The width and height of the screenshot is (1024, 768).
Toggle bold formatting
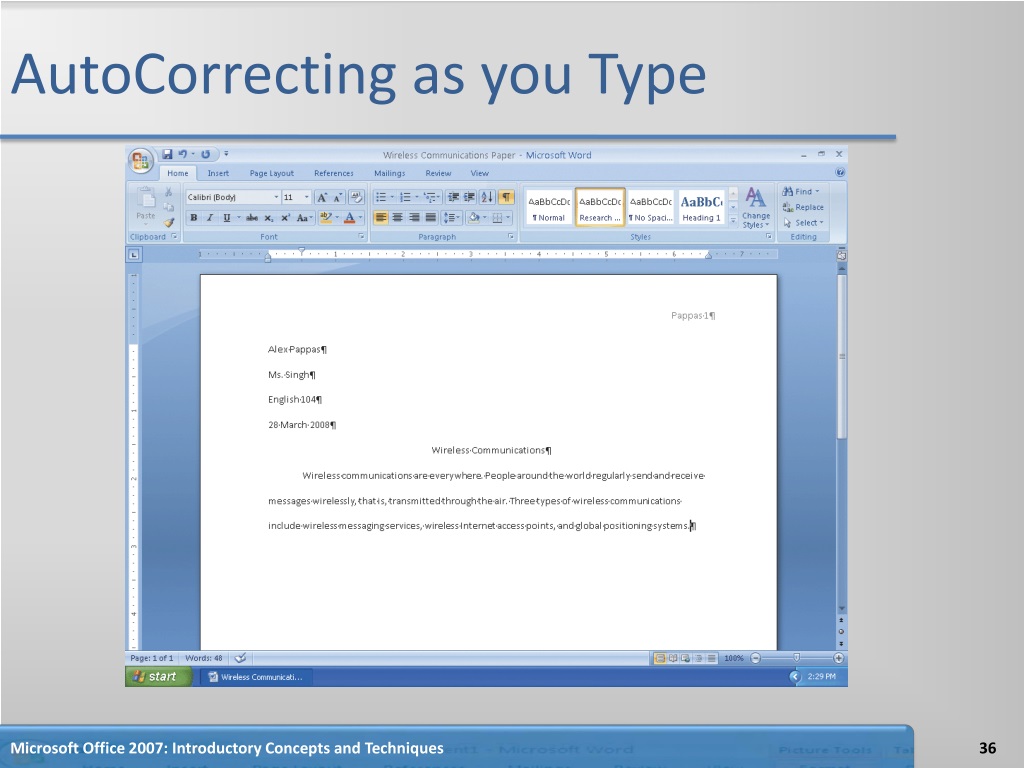click(x=193, y=217)
